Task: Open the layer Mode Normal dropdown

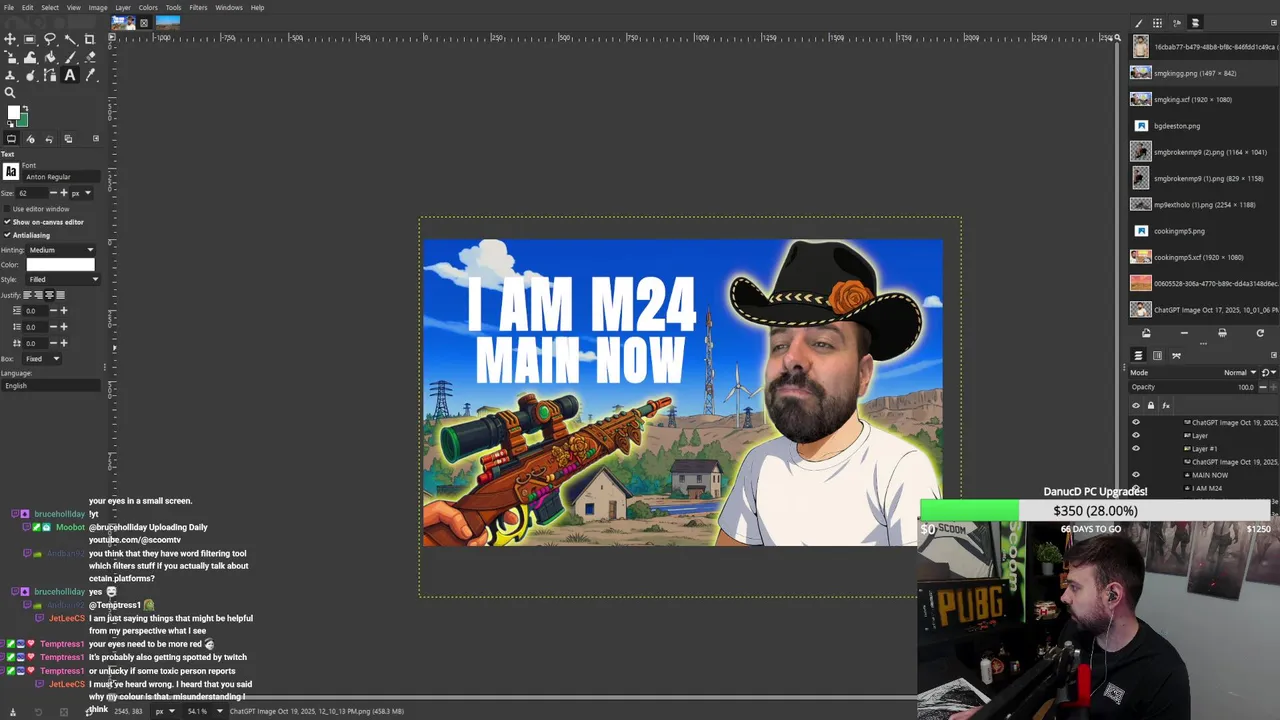Action: click(1240, 372)
